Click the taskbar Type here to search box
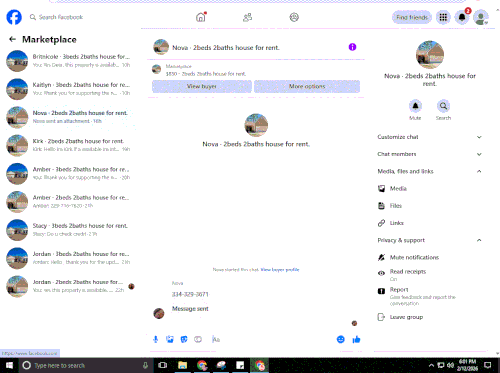This screenshot has height=373, width=500. (x=85, y=365)
